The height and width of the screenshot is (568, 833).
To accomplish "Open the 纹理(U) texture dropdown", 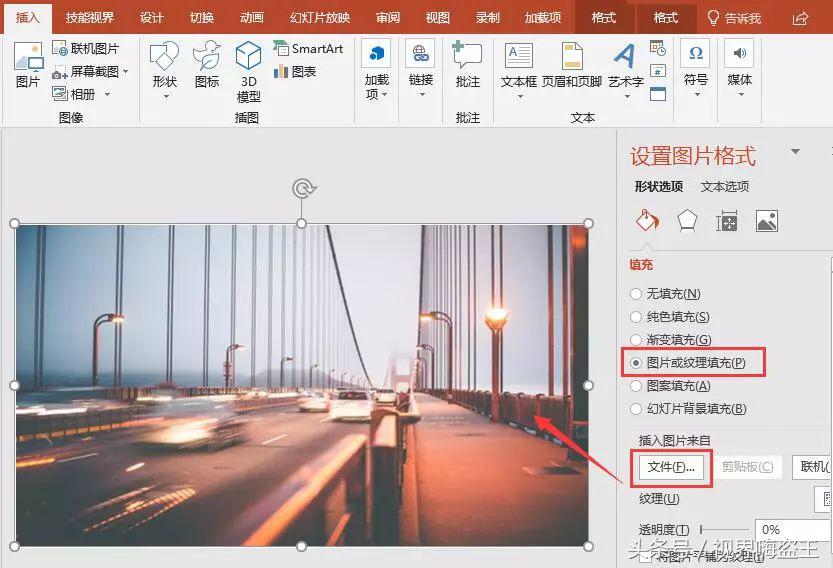I will pos(824,499).
